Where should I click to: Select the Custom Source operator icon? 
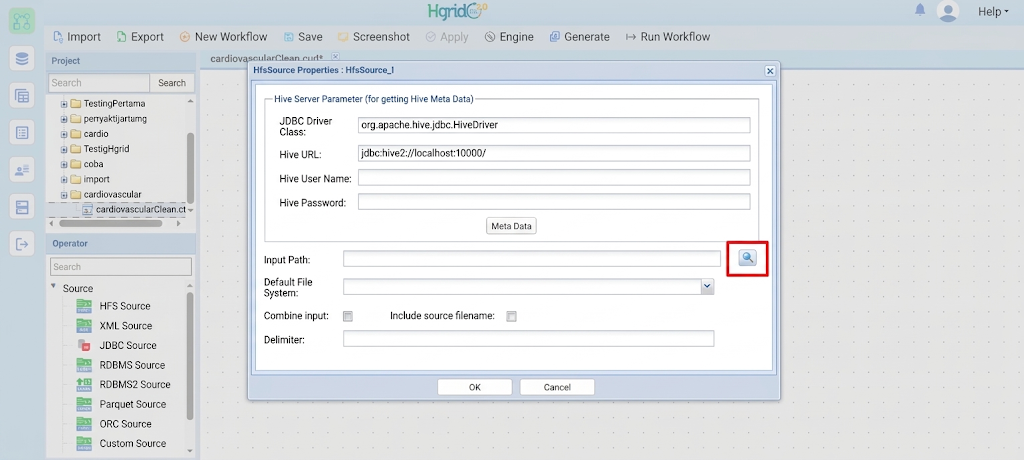(84, 443)
